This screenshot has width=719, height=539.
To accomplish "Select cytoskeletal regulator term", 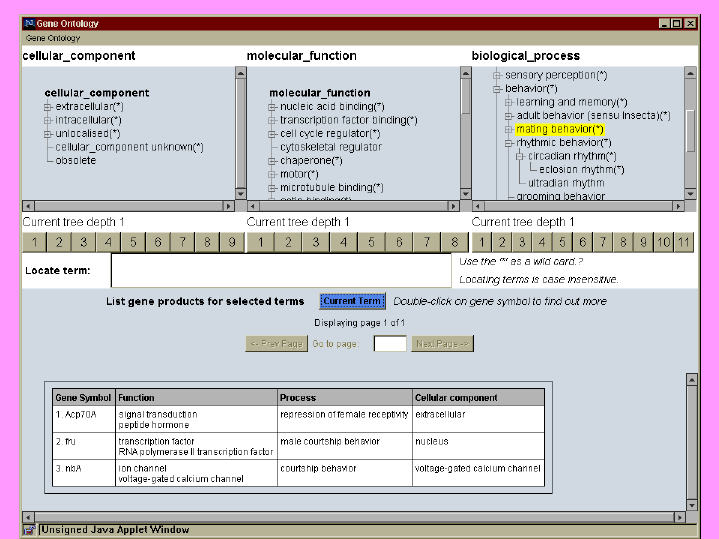I will pos(330,147).
